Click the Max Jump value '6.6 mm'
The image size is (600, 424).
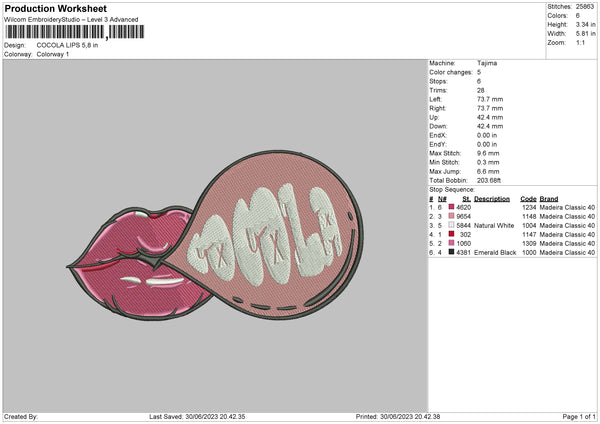click(x=488, y=172)
